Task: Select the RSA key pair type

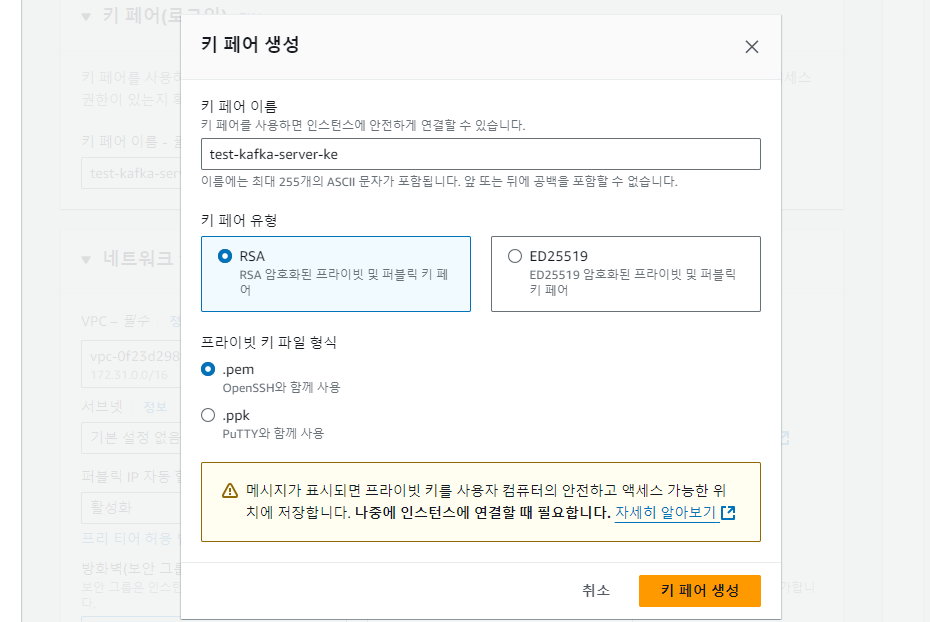Action: [225, 256]
